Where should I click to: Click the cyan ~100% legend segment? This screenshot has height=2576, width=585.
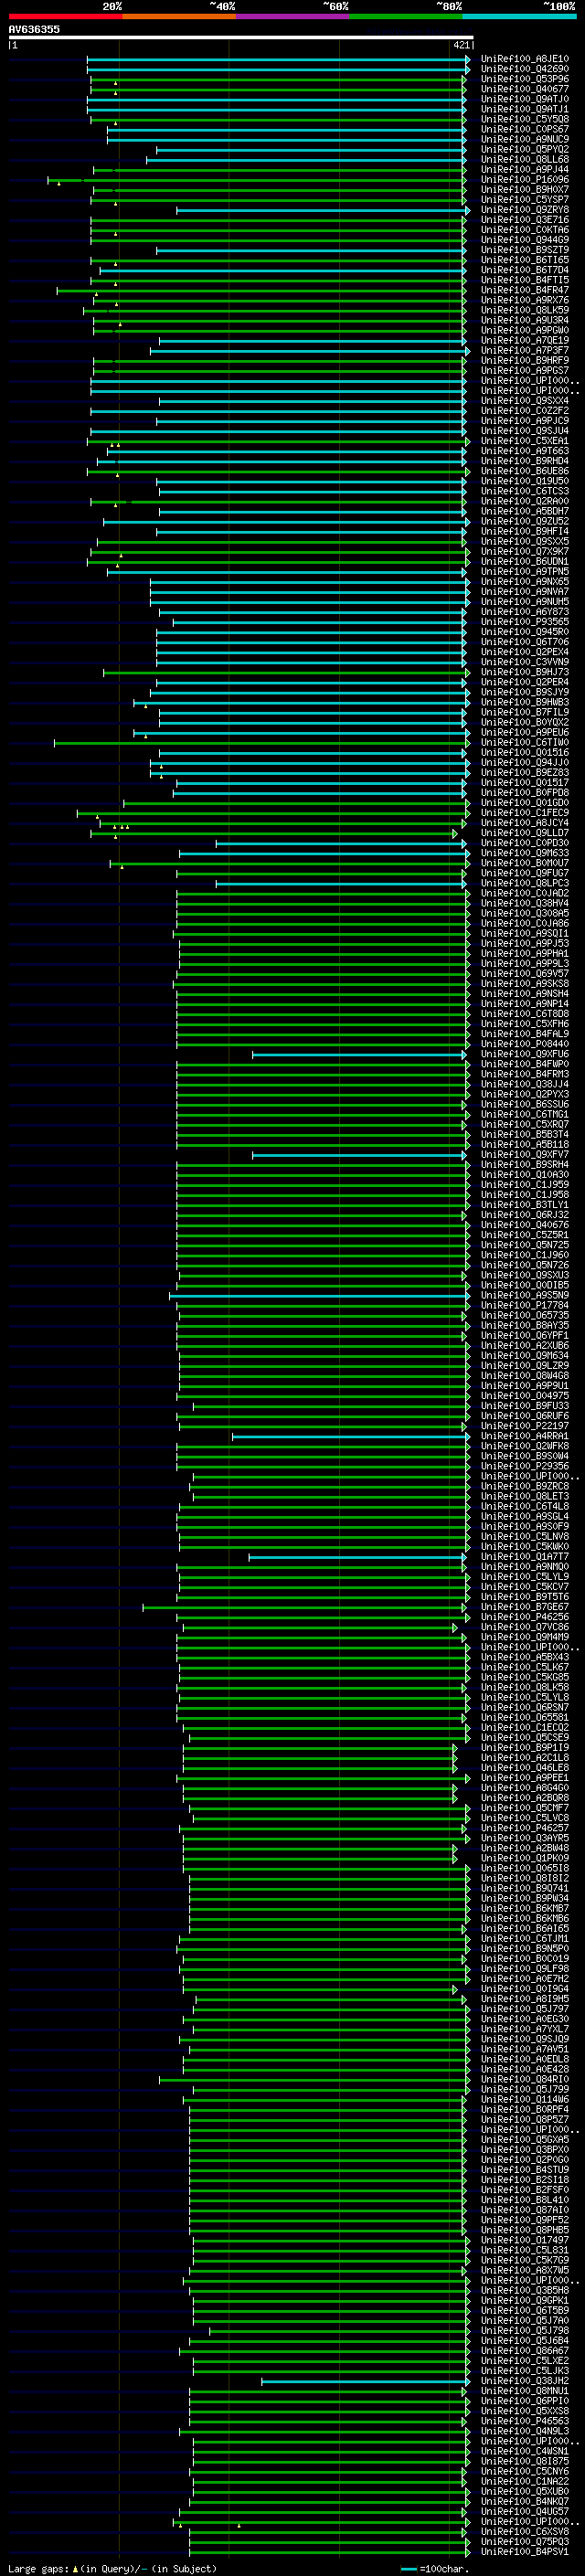pyautogui.click(x=519, y=16)
